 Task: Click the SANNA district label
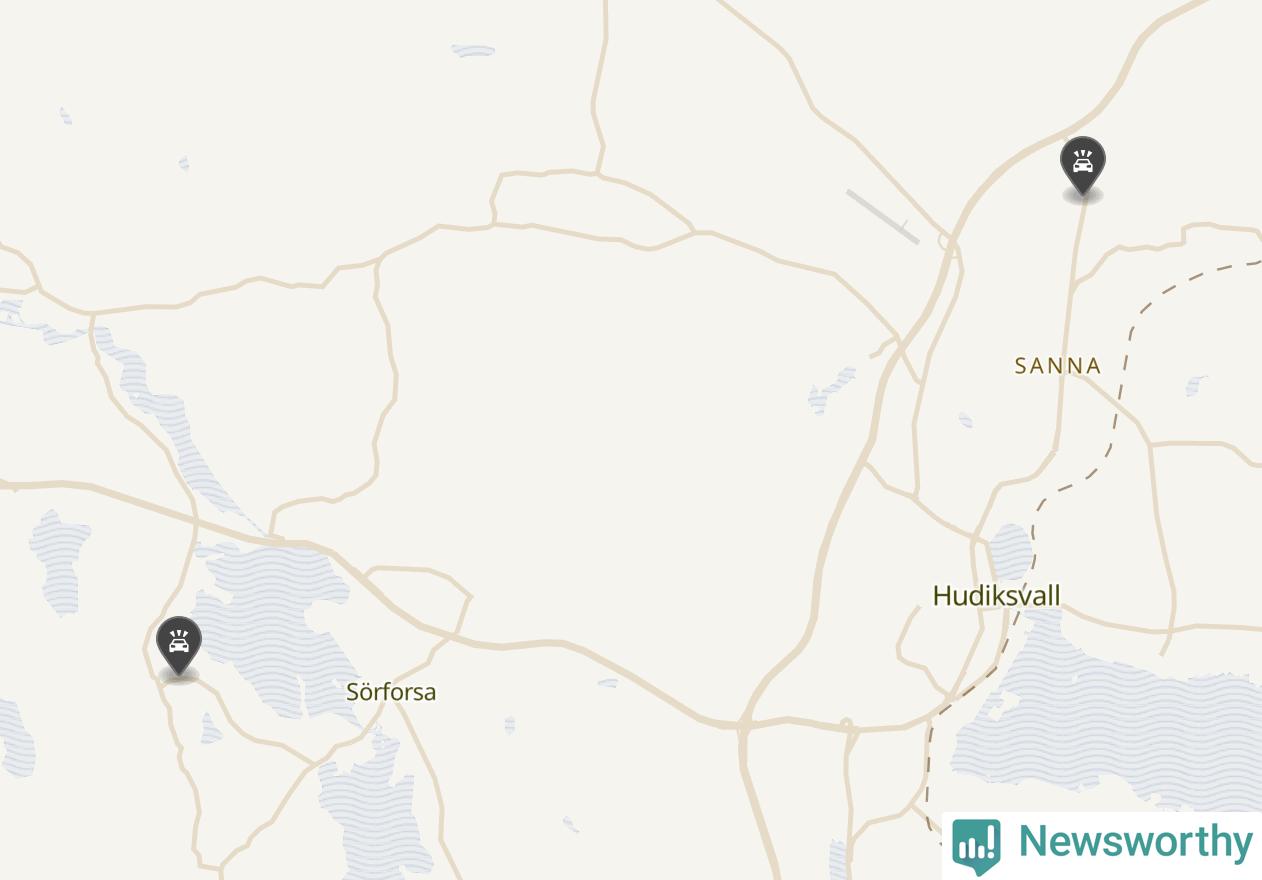[1058, 366]
